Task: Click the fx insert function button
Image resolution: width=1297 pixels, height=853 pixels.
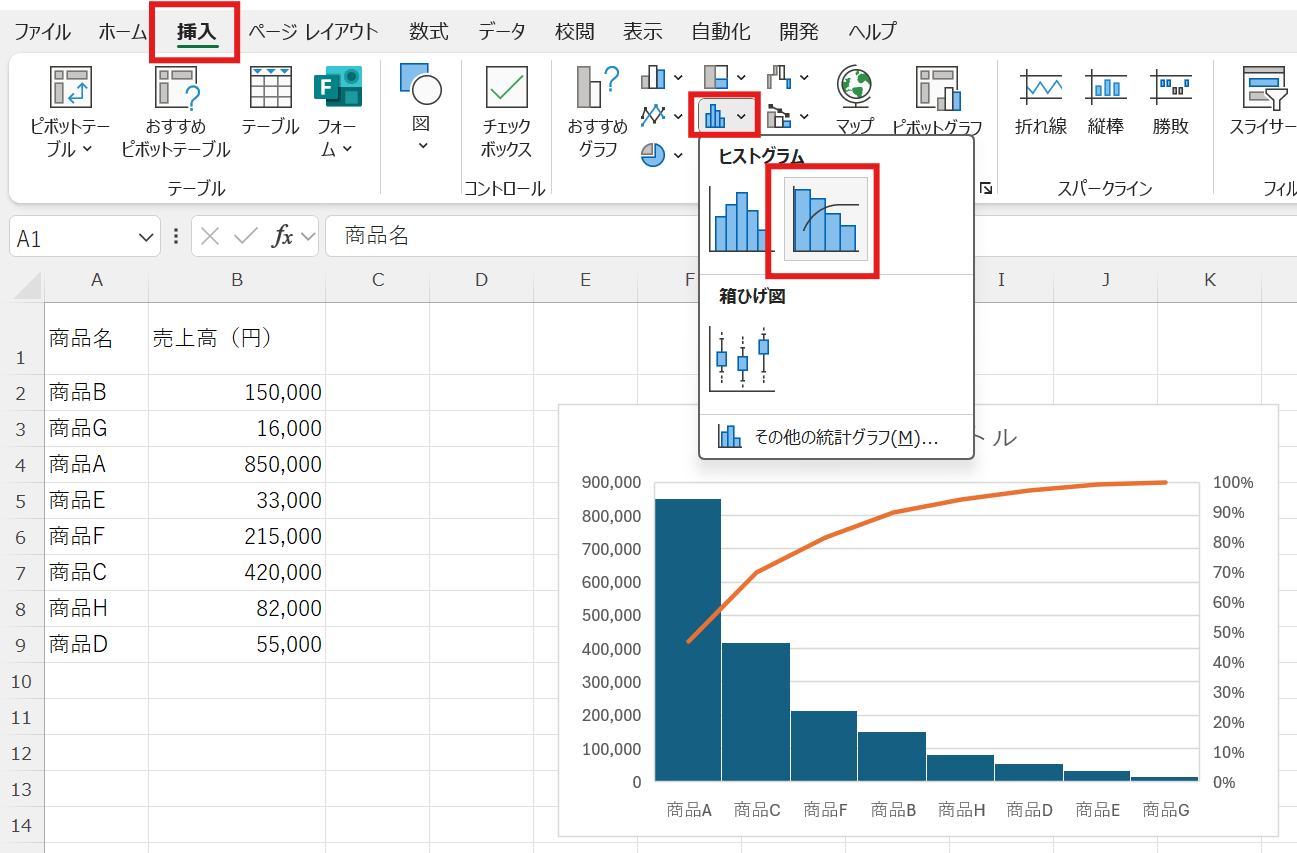Action: click(x=284, y=236)
